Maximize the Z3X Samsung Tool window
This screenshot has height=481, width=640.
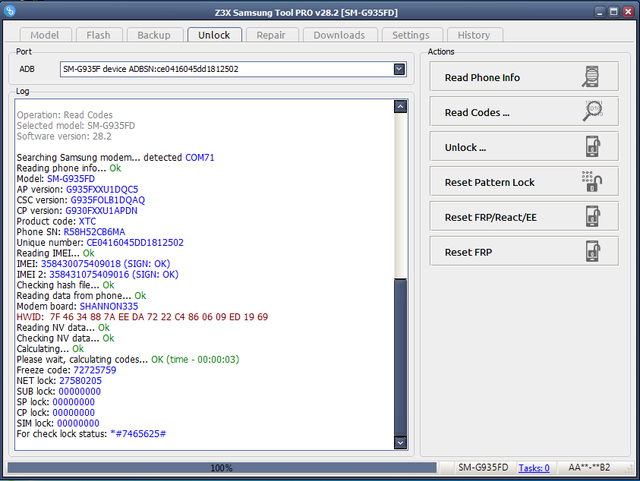[613, 12]
